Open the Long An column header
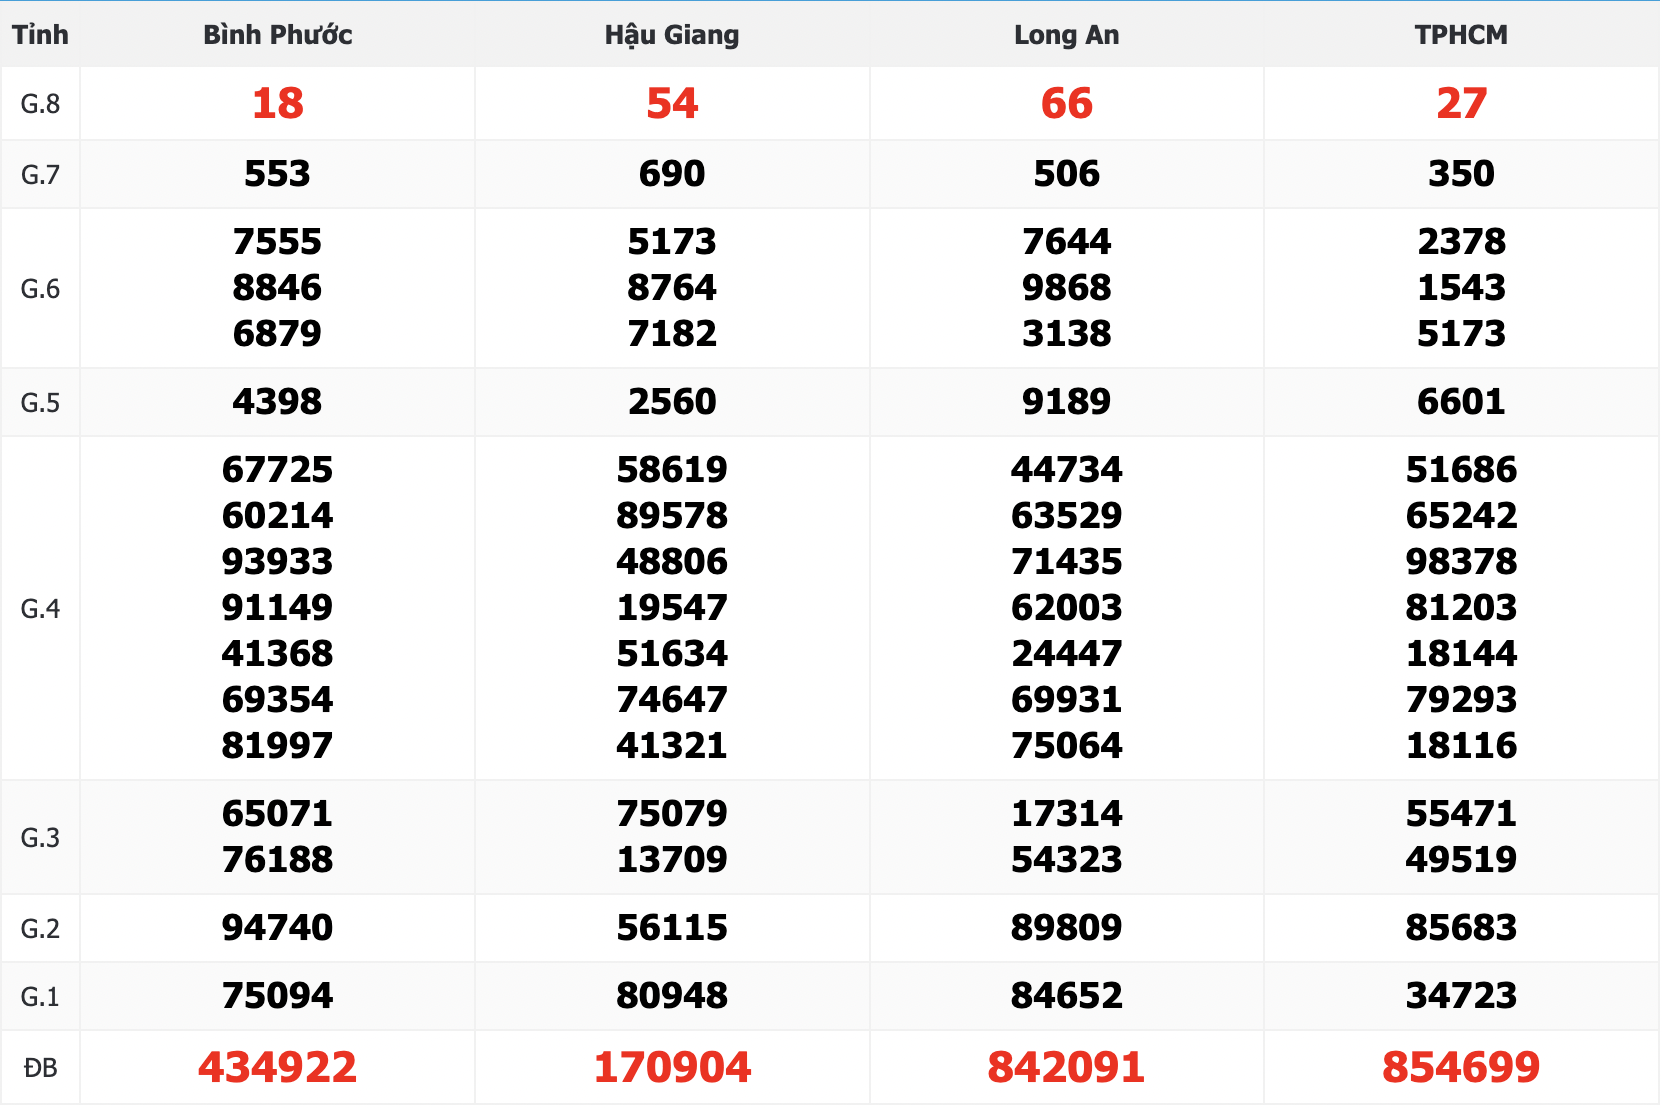 pyautogui.click(x=1066, y=35)
